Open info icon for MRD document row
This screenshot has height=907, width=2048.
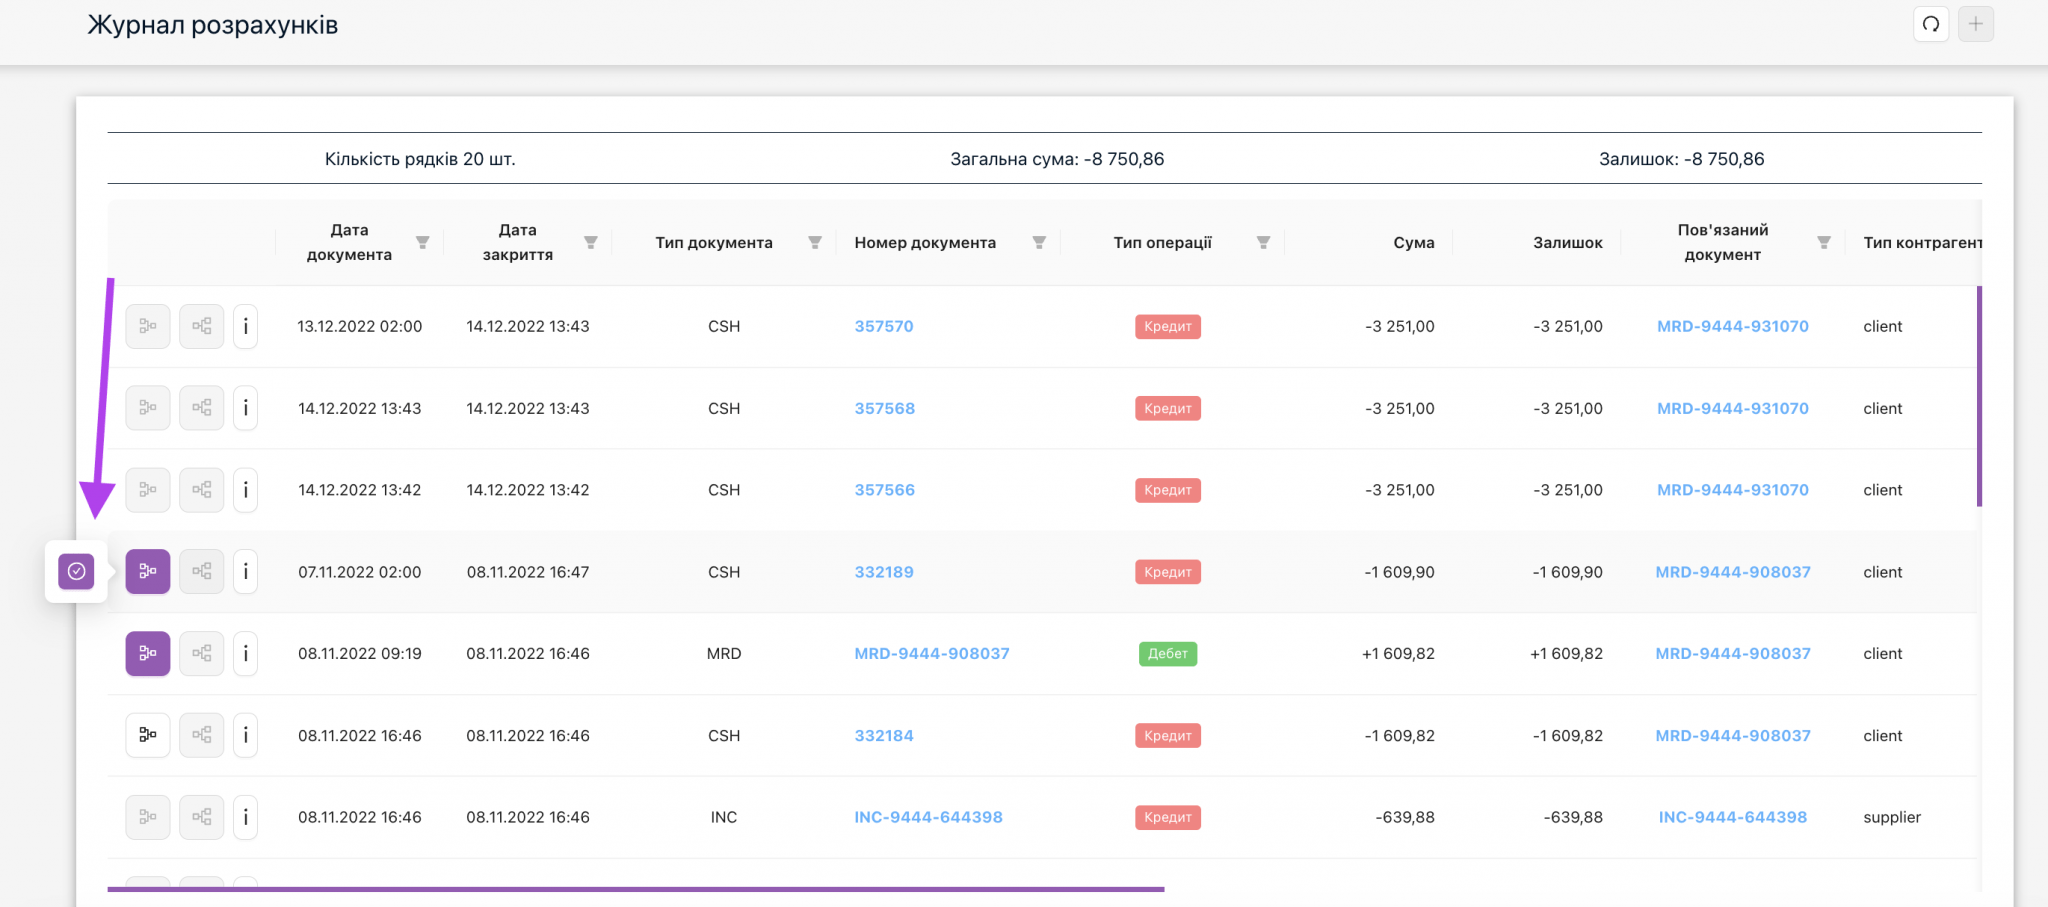click(245, 654)
